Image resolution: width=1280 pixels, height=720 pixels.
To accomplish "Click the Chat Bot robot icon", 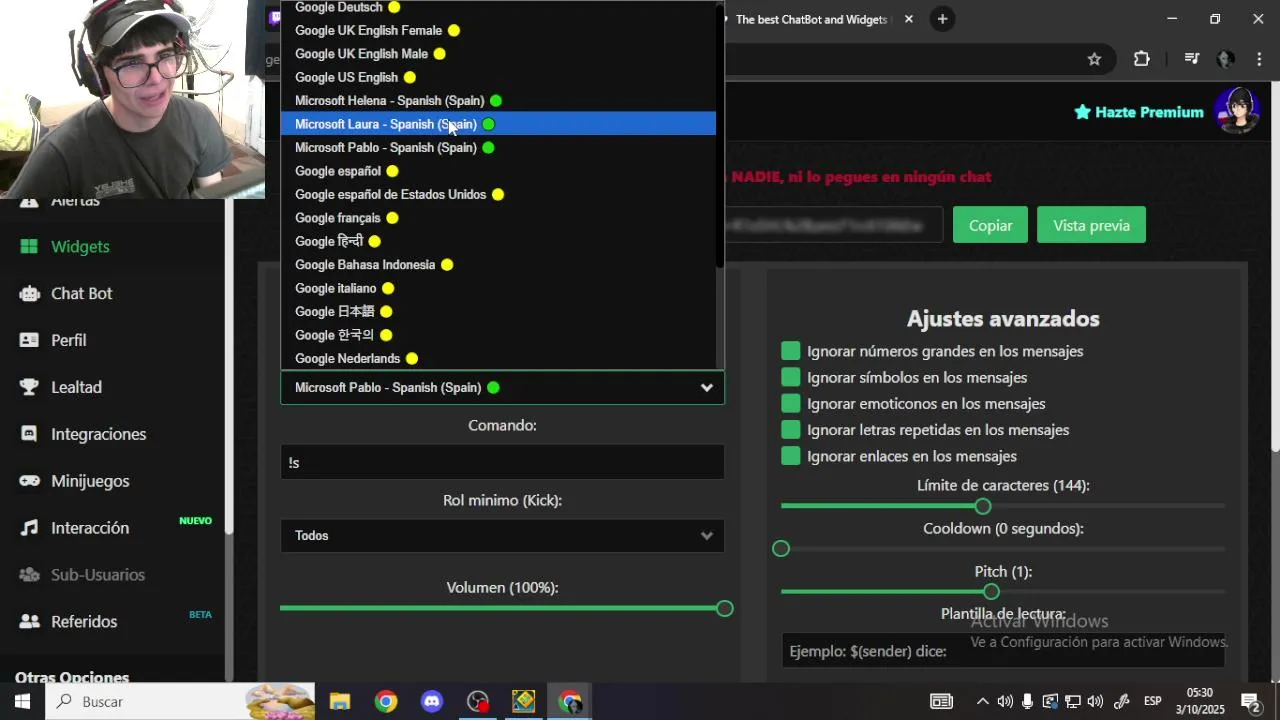I will pos(30,293).
